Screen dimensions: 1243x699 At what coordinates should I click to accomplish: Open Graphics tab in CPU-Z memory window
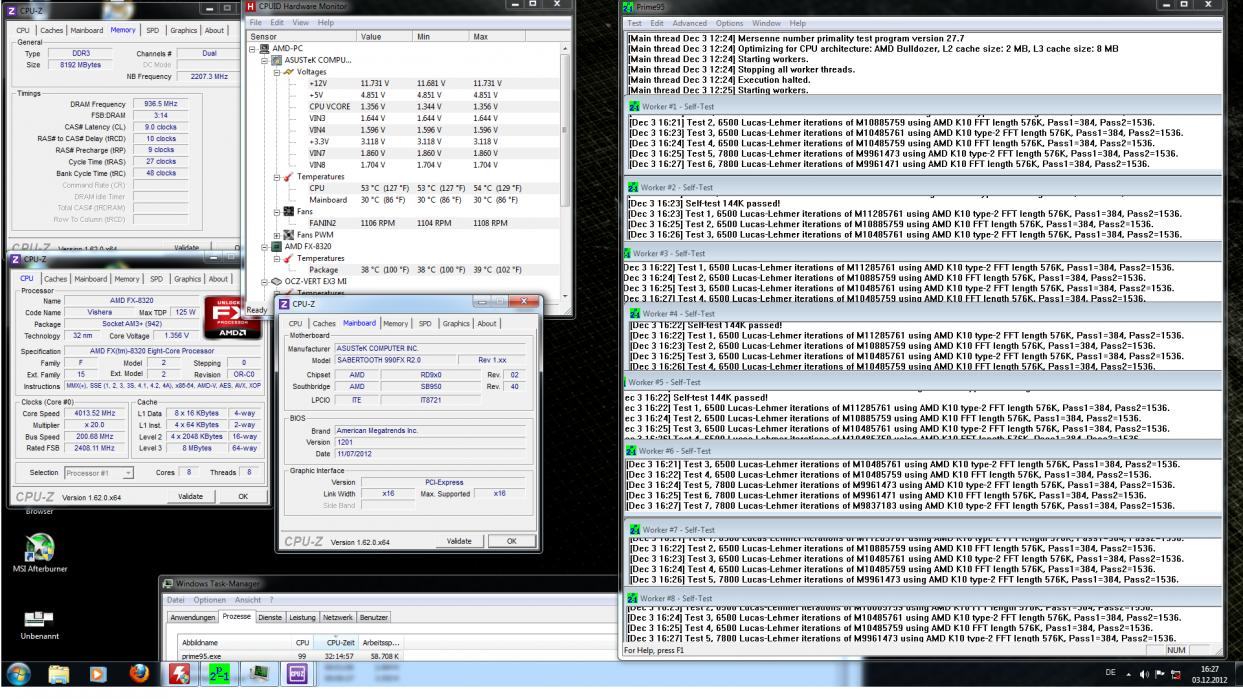pyautogui.click(x=184, y=29)
